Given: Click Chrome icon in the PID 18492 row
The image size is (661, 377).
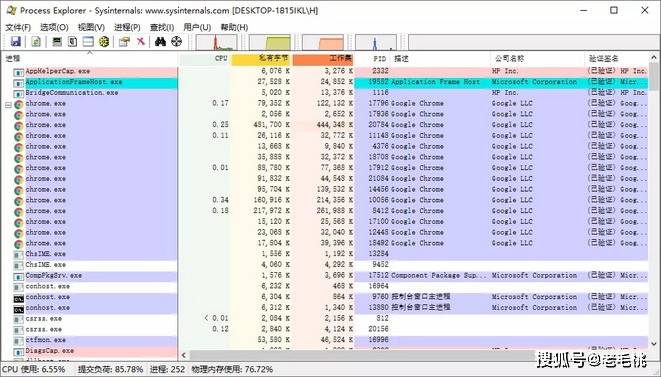Looking at the screenshot, I should pos(19,244).
